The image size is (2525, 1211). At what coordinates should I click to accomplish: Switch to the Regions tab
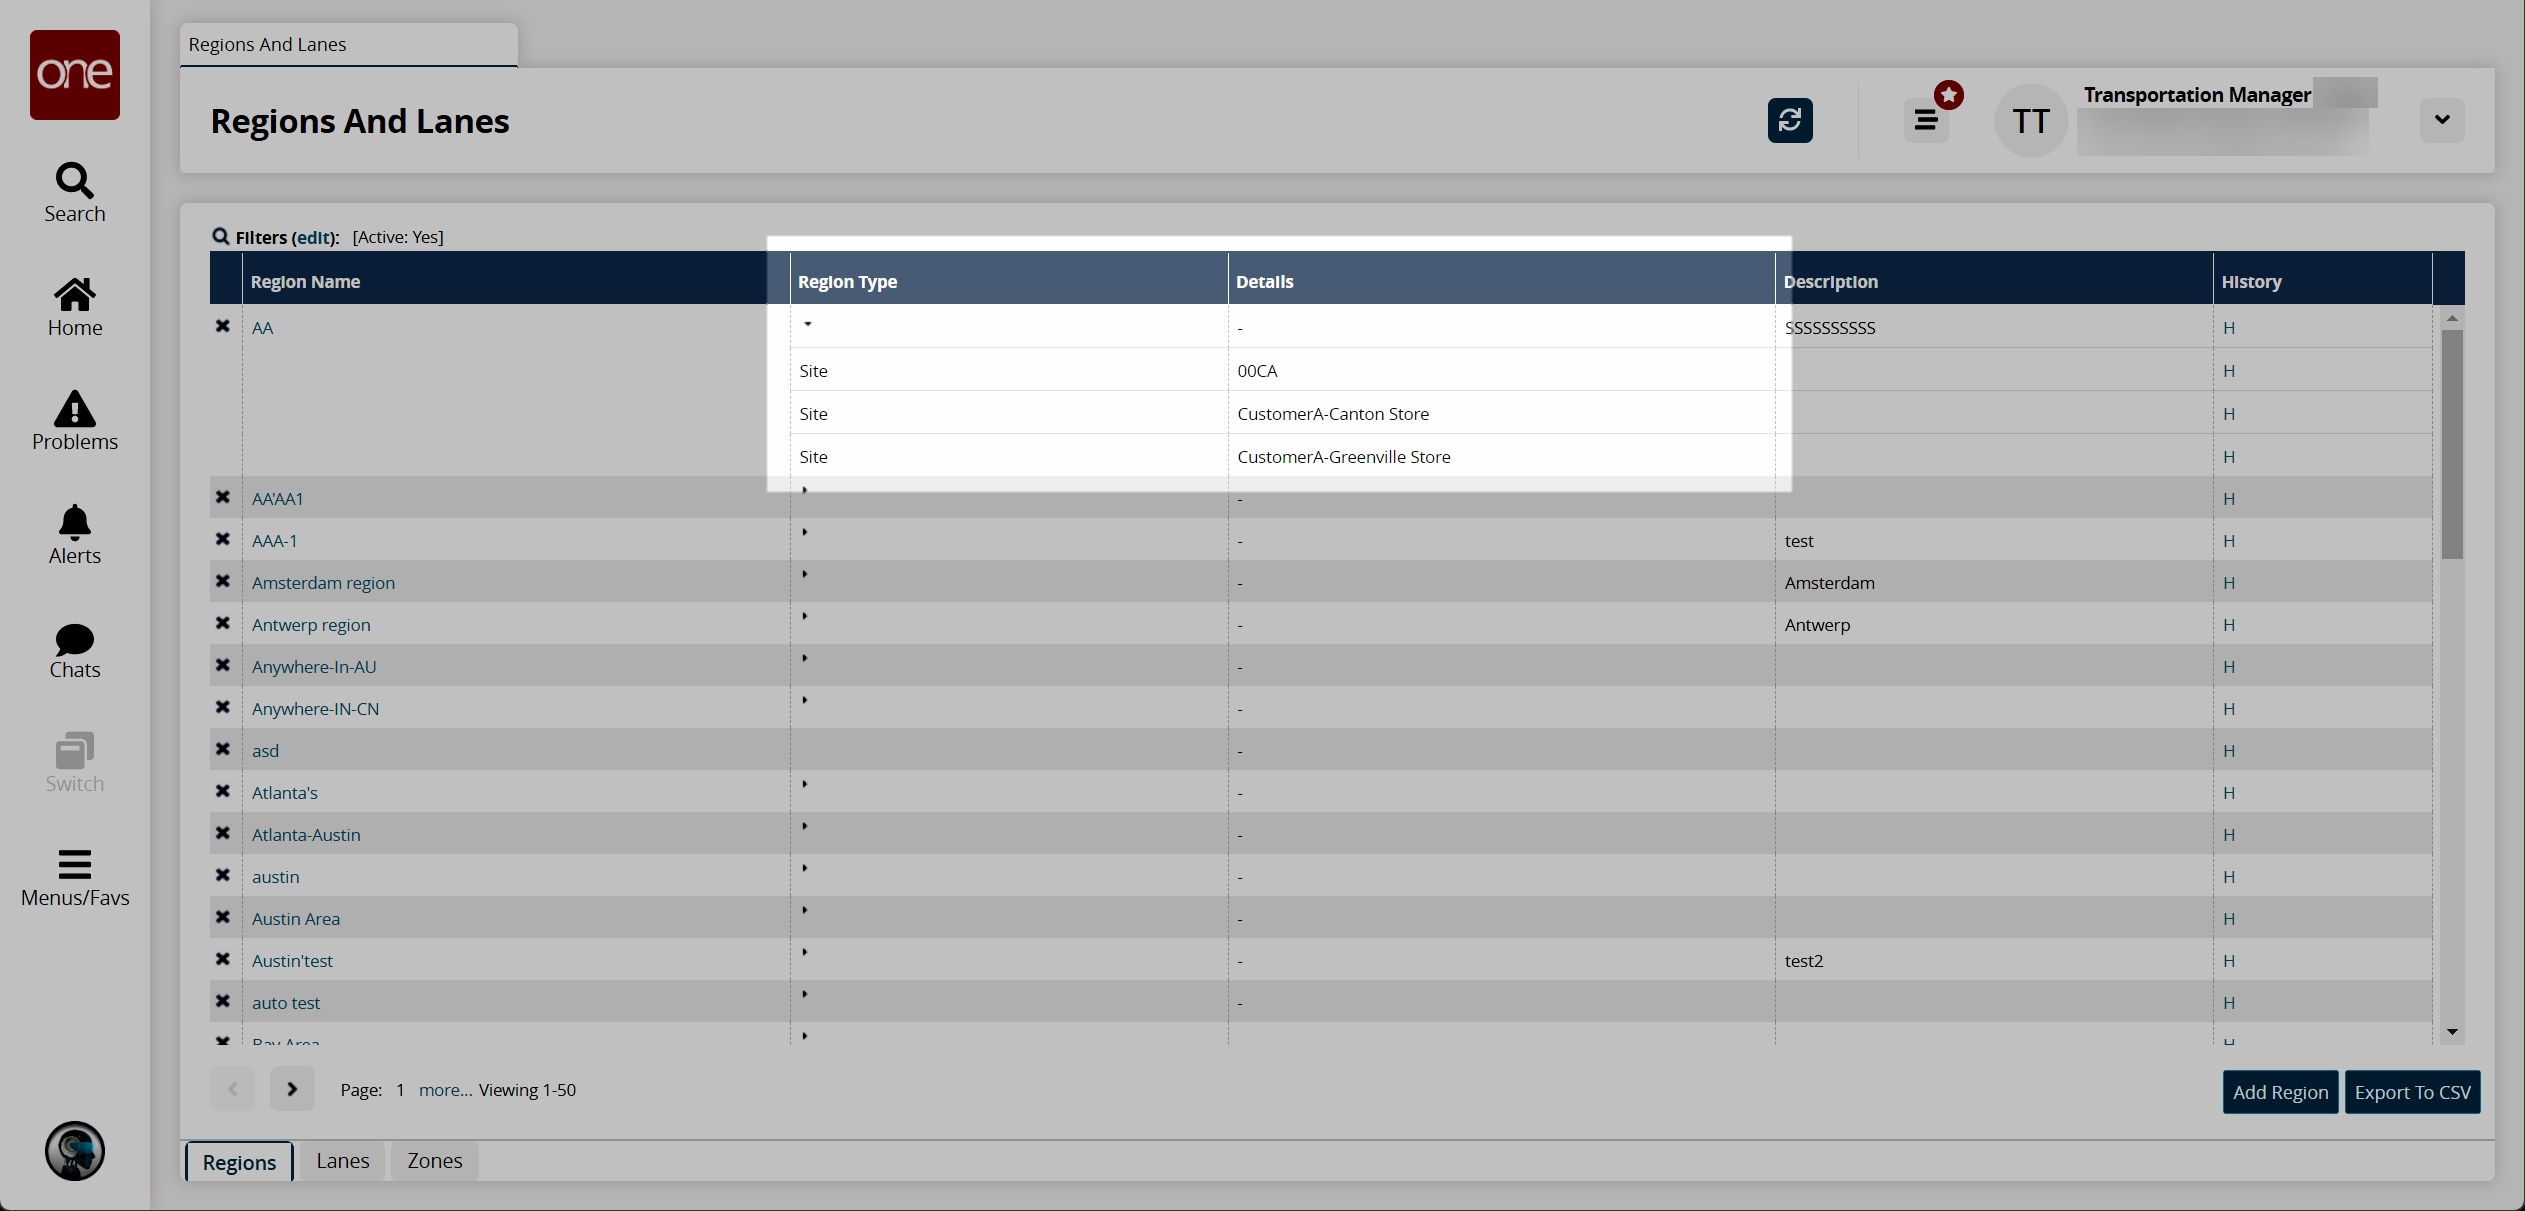239,1161
